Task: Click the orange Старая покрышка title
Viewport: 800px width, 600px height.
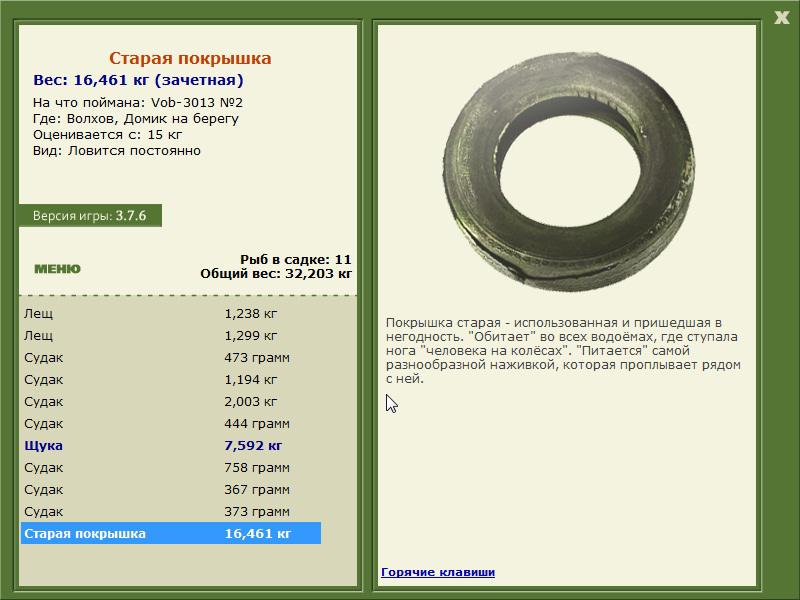Action: tap(190, 58)
